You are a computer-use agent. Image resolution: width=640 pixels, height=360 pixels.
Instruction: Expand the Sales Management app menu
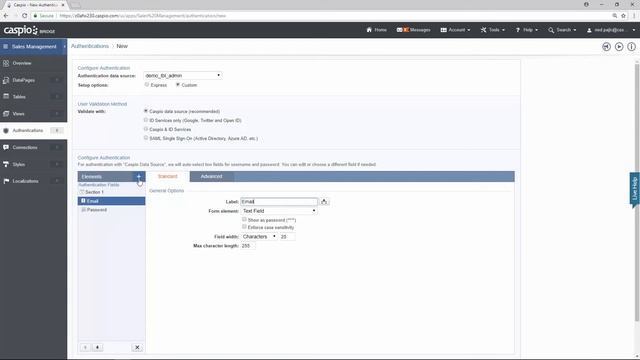click(x=33, y=47)
